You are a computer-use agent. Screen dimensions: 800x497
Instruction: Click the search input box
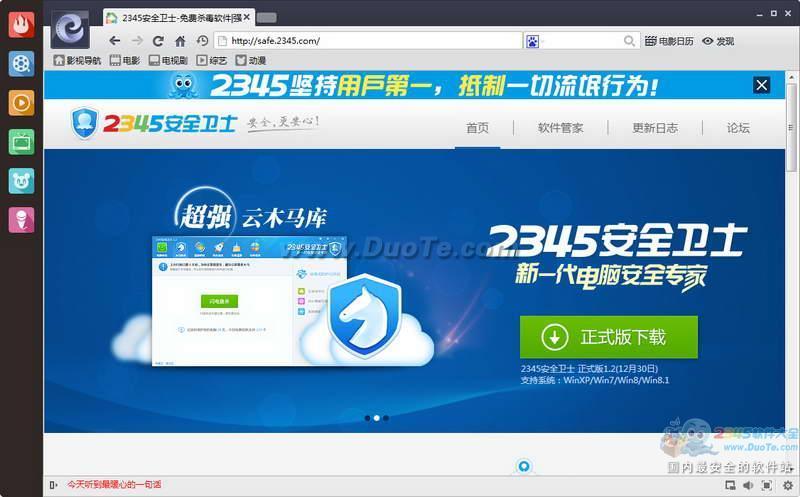[582, 41]
